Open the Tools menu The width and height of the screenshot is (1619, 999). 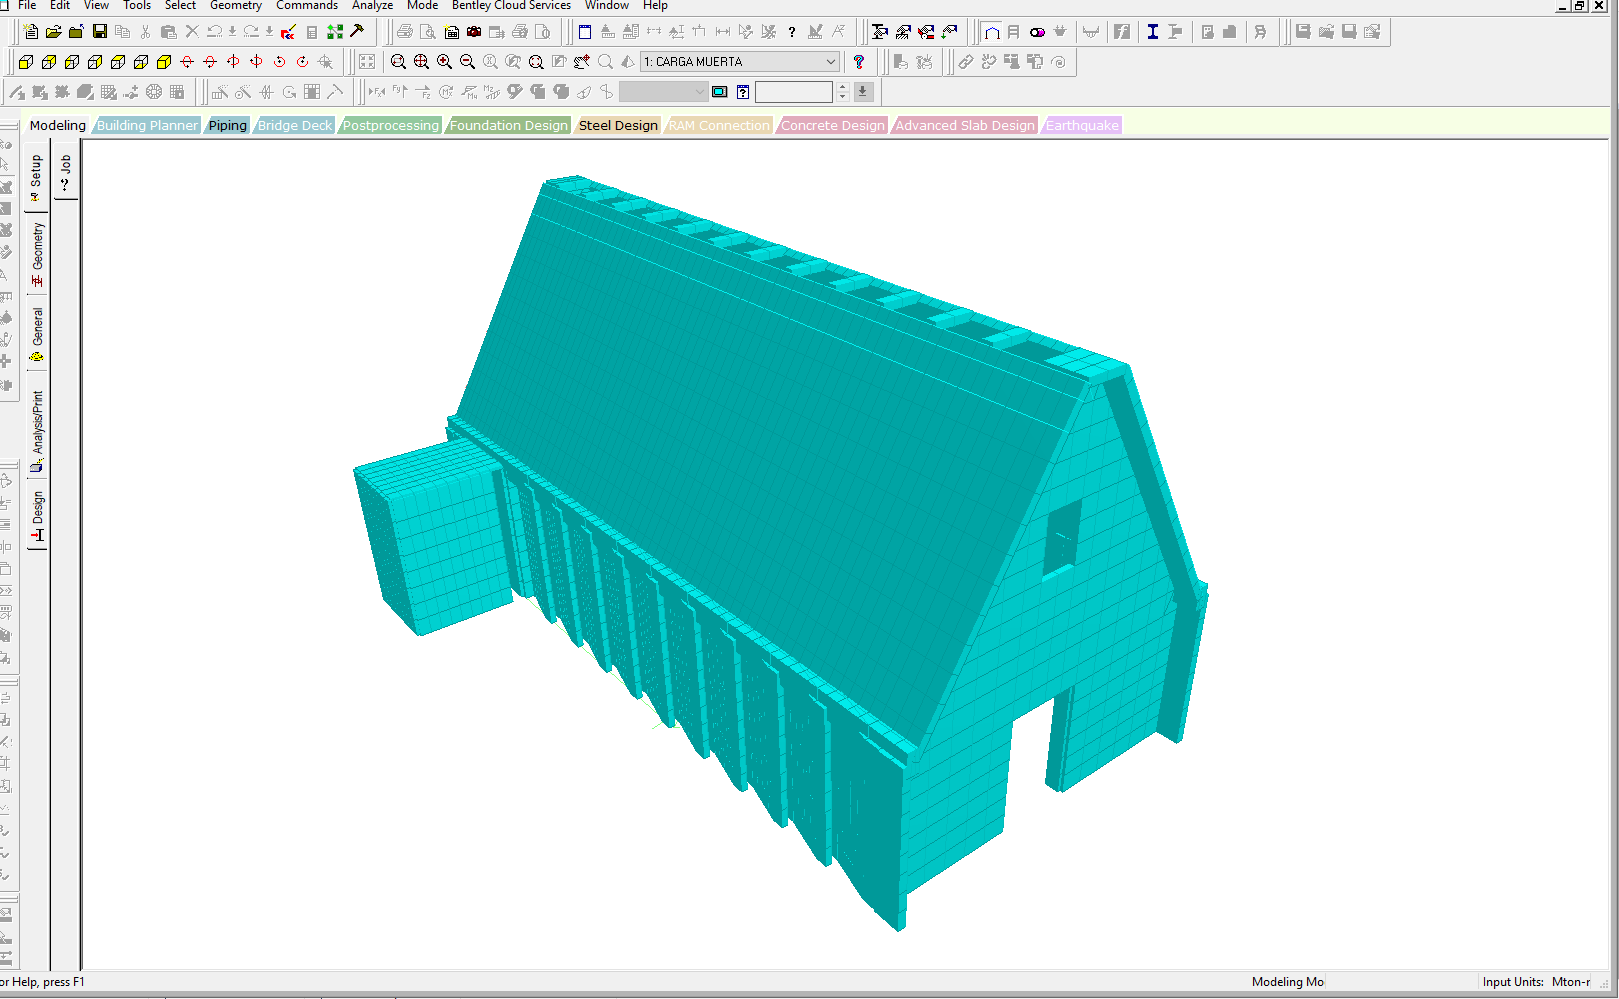click(137, 6)
